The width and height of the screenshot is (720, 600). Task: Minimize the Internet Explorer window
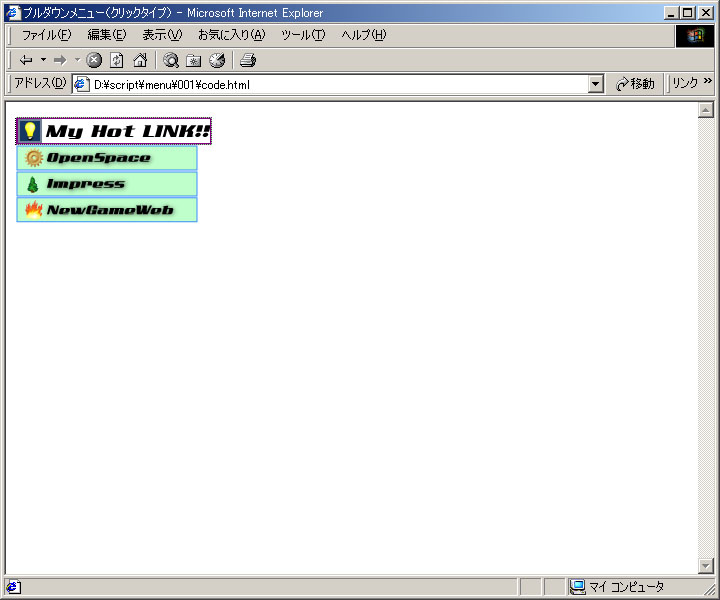tap(671, 13)
